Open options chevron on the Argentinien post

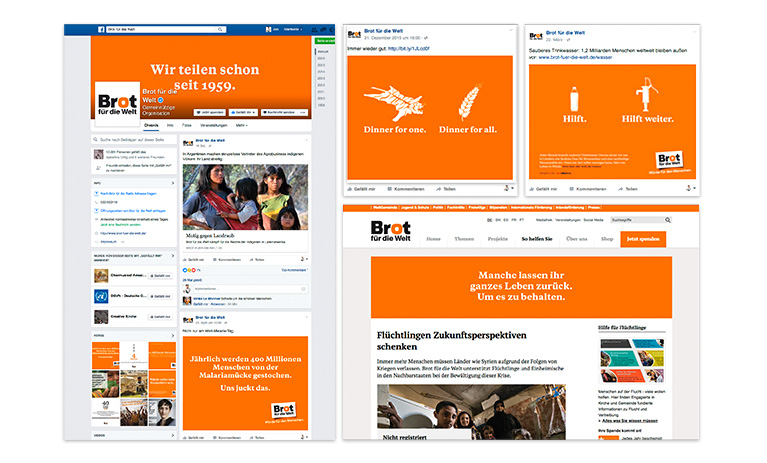(x=307, y=140)
